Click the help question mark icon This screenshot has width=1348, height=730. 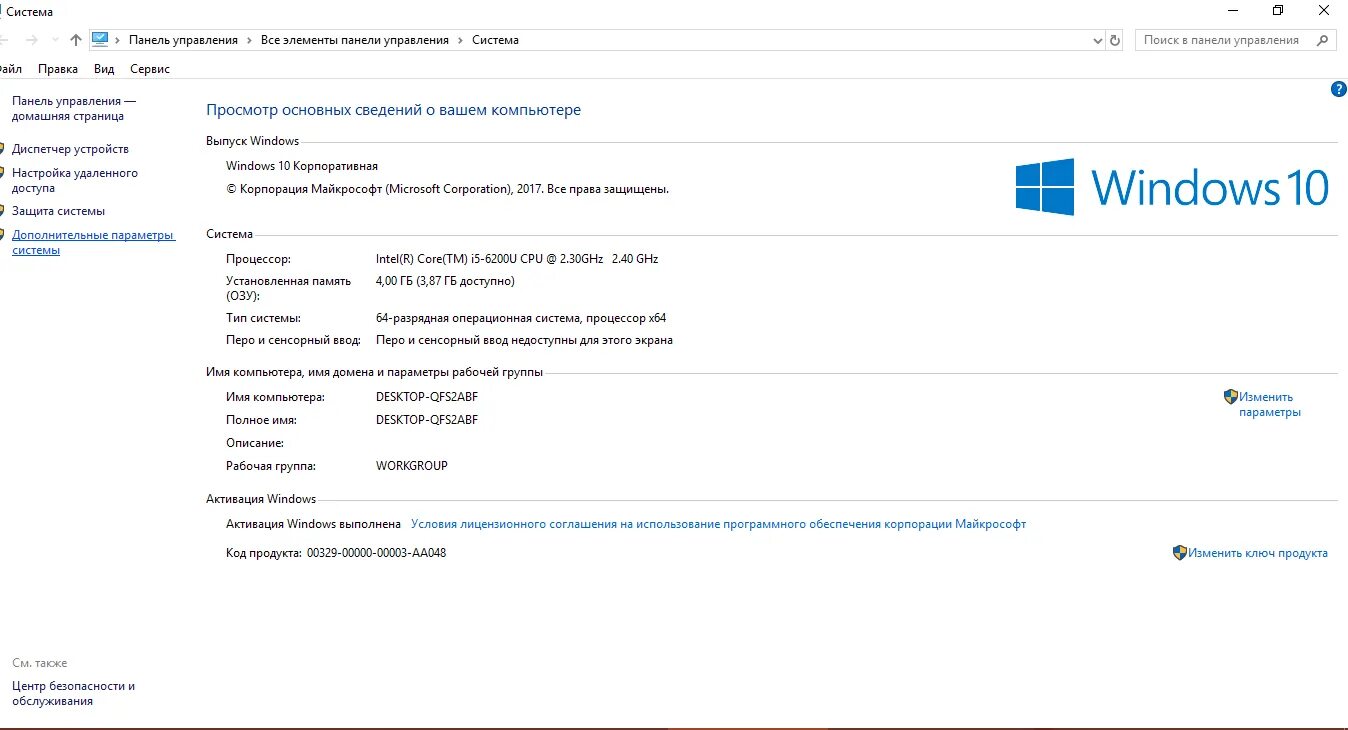1339,89
